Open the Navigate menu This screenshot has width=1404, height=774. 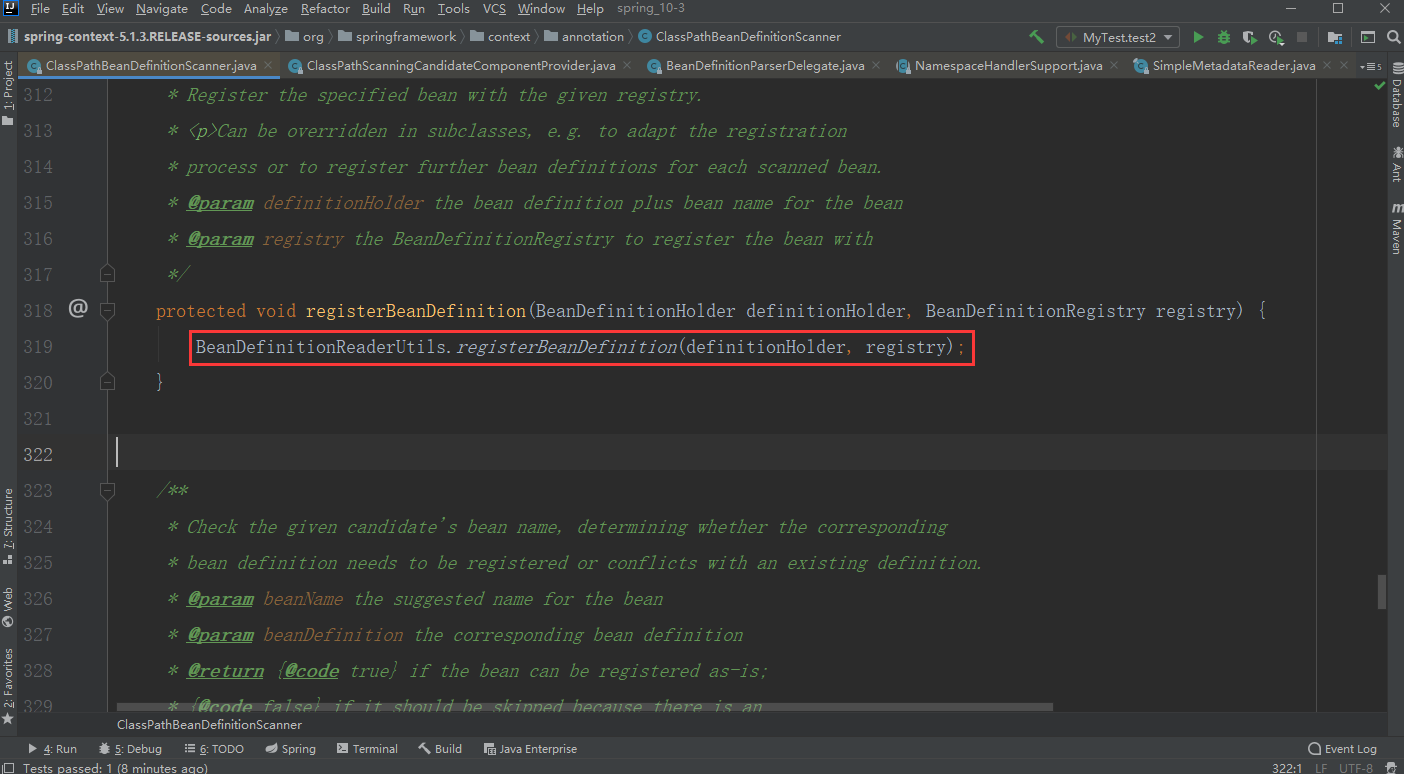[x=162, y=9]
